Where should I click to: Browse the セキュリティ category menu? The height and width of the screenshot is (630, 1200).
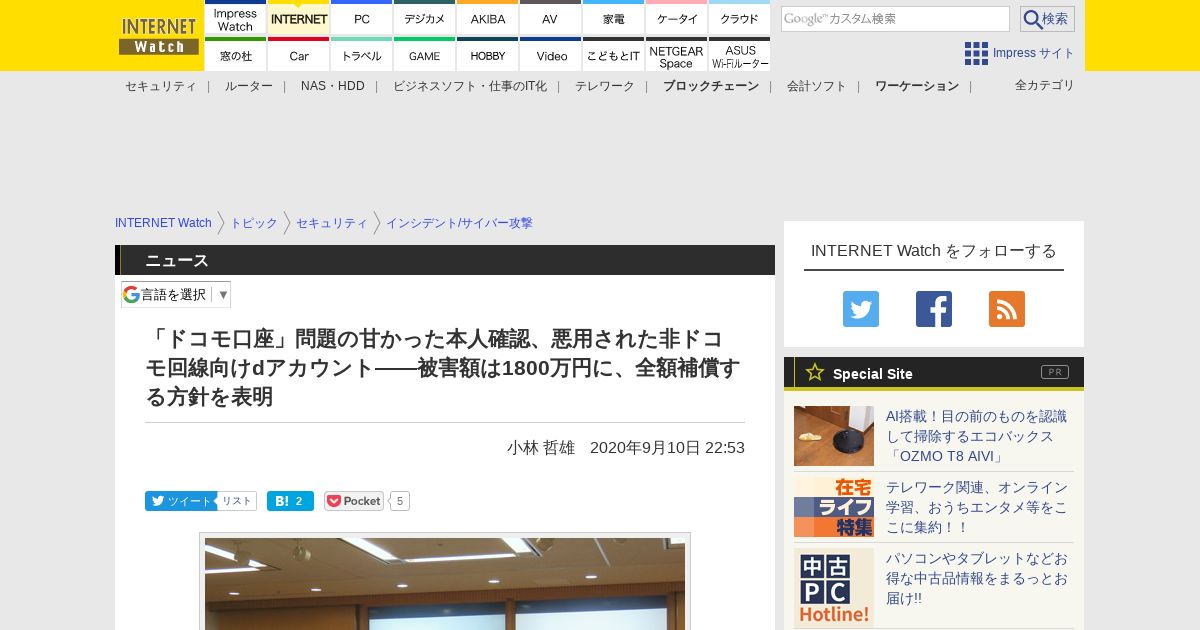161,86
